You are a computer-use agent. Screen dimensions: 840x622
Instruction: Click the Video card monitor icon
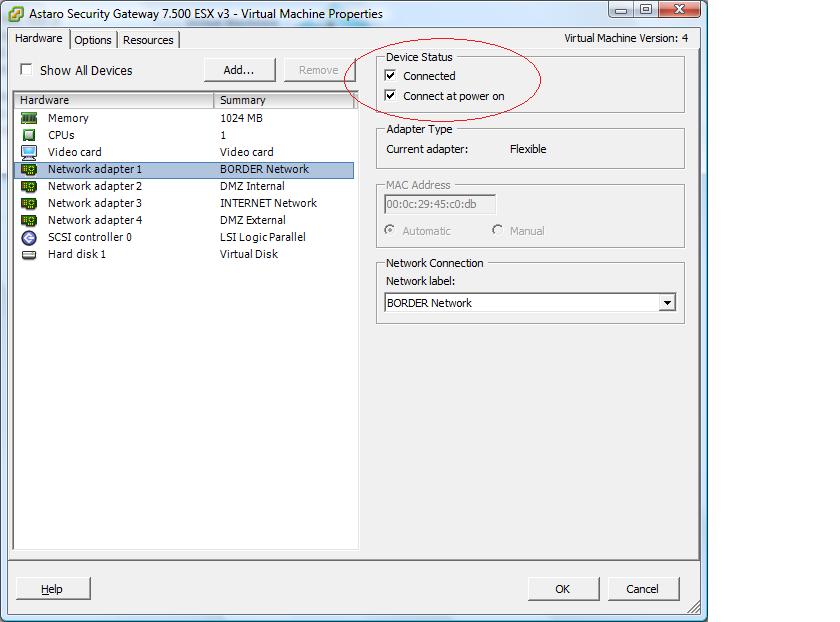click(29, 152)
